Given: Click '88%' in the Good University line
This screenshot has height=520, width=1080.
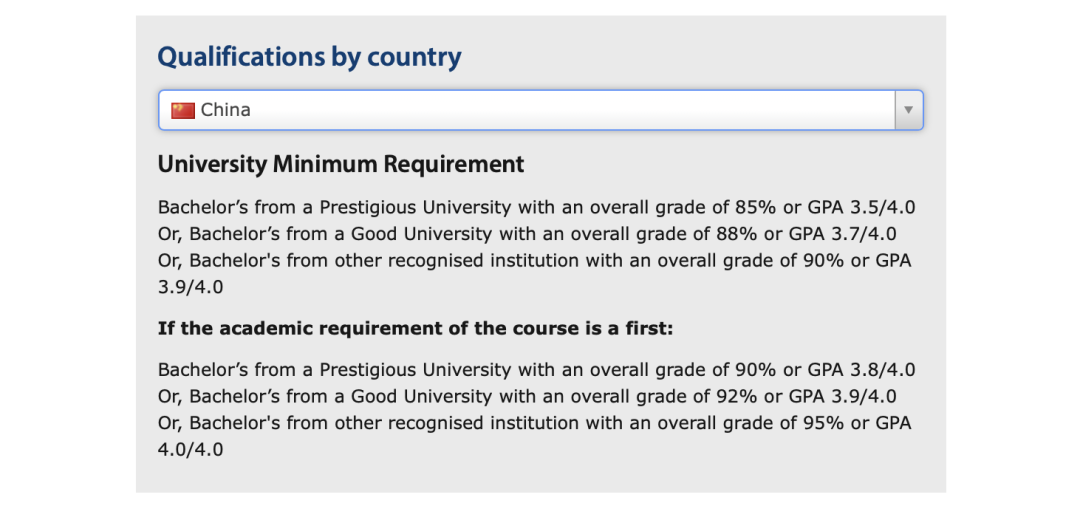Looking at the screenshot, I should click(x=737, y=234).
